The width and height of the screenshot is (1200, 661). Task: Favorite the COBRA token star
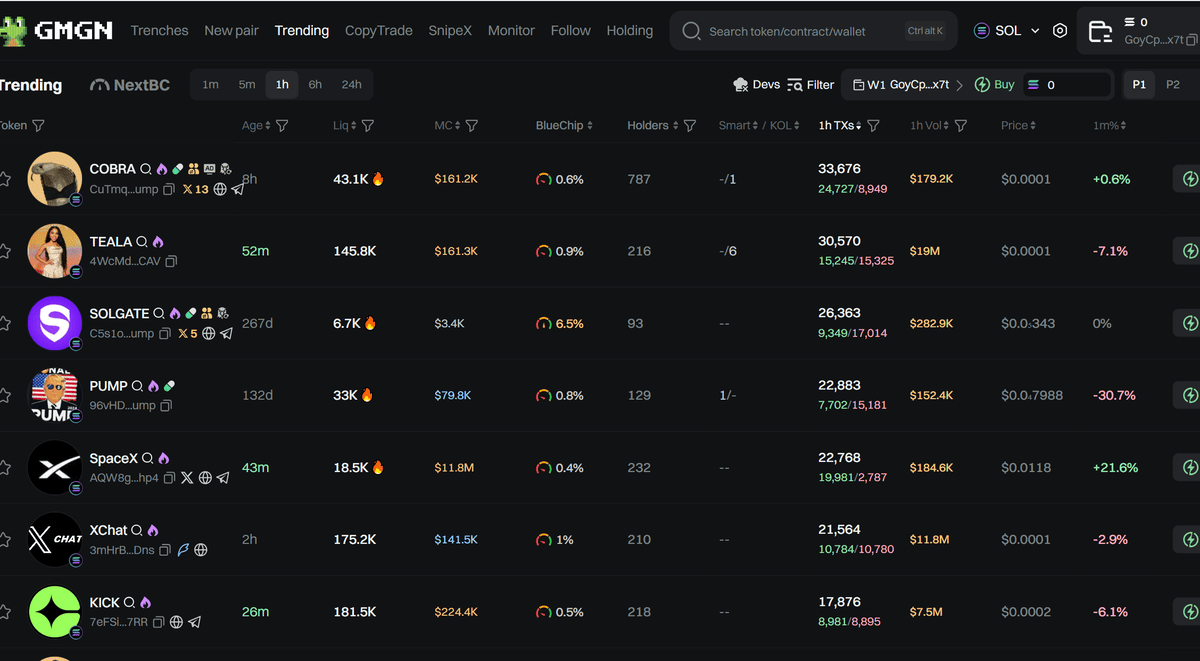(5, 179)
